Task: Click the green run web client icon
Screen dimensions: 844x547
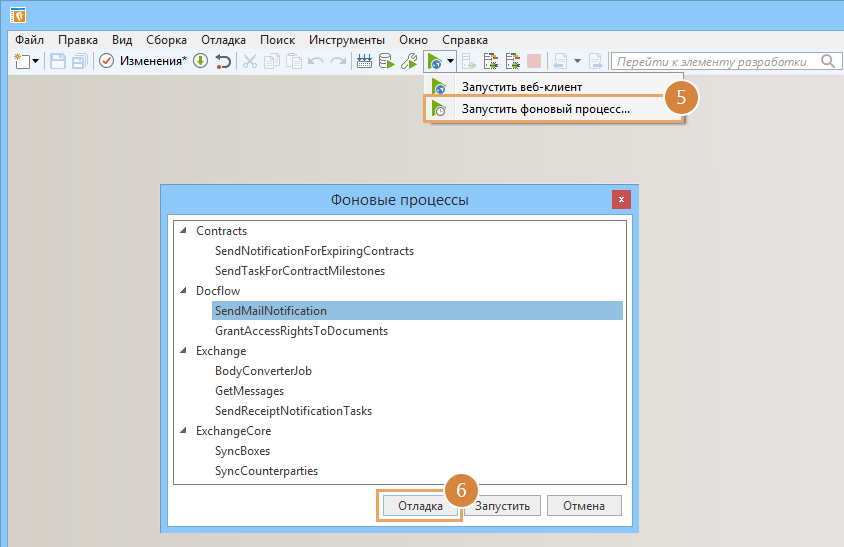Action: tap(434, 61)
